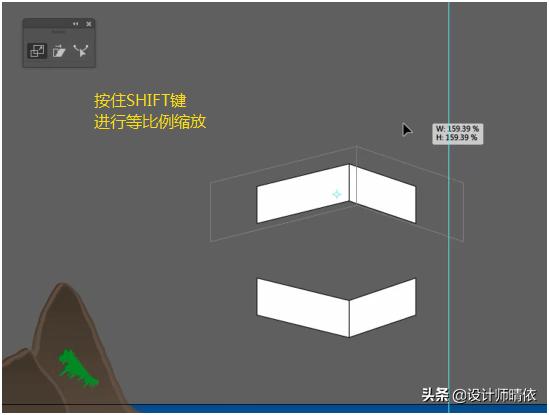Click the green tree shape on mountain
549x415 pixels.
(x=77, y=368)
